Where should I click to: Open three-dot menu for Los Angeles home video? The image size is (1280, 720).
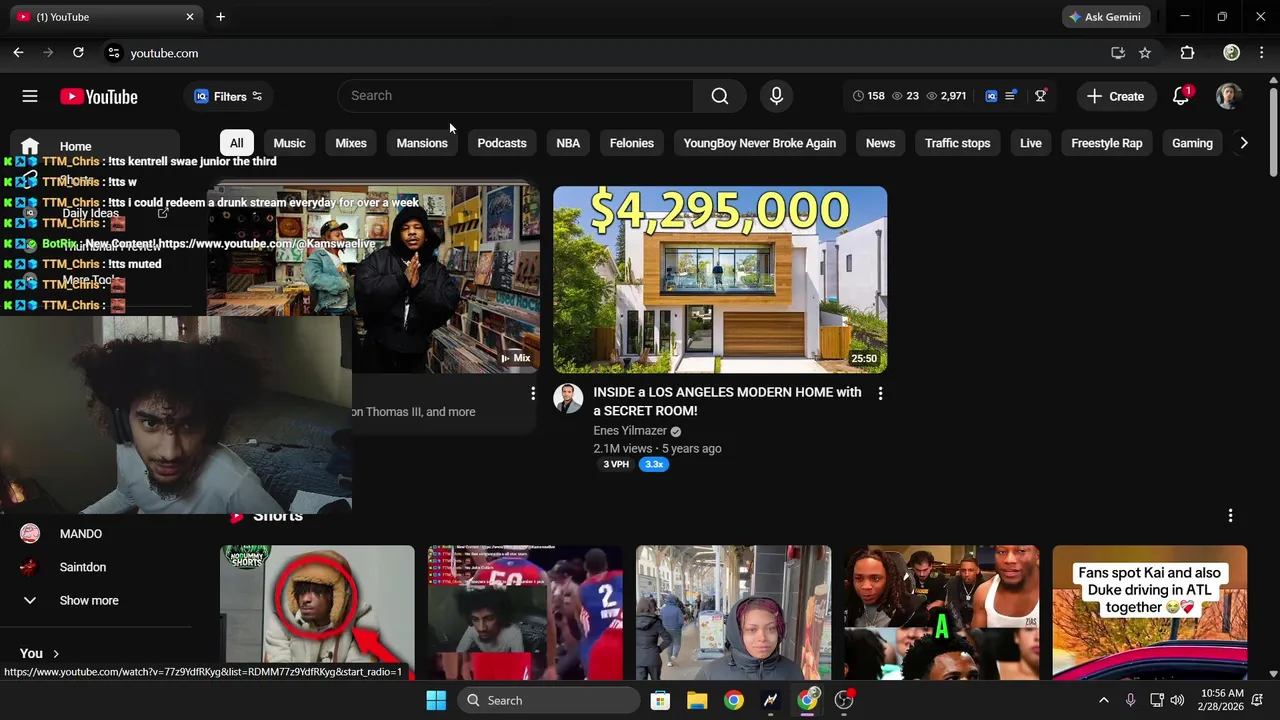tap(880, 394)
